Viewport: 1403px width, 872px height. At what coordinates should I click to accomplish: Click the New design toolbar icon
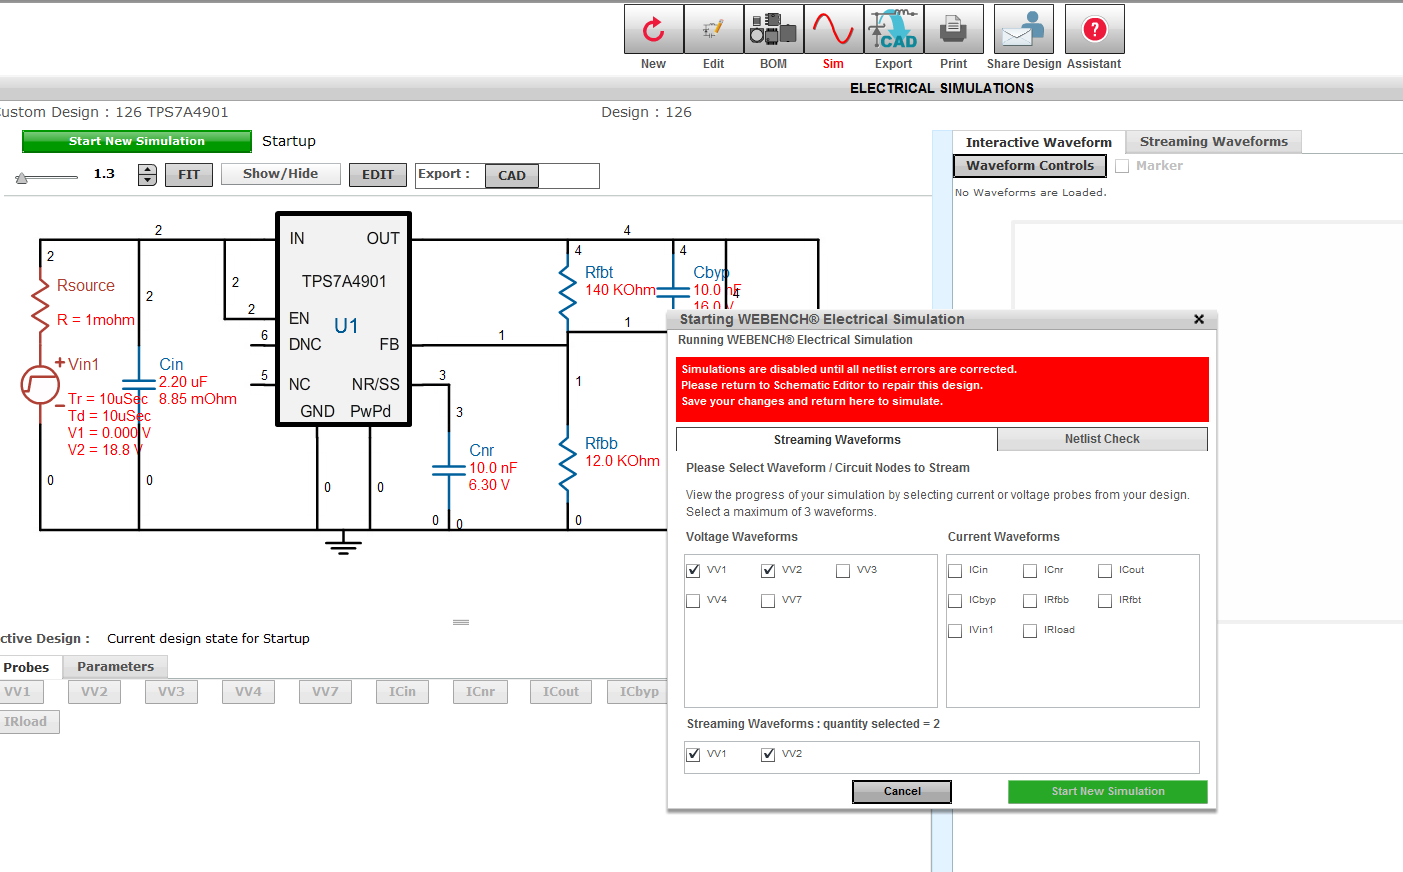pyautogui.click(x=654, y=29)
